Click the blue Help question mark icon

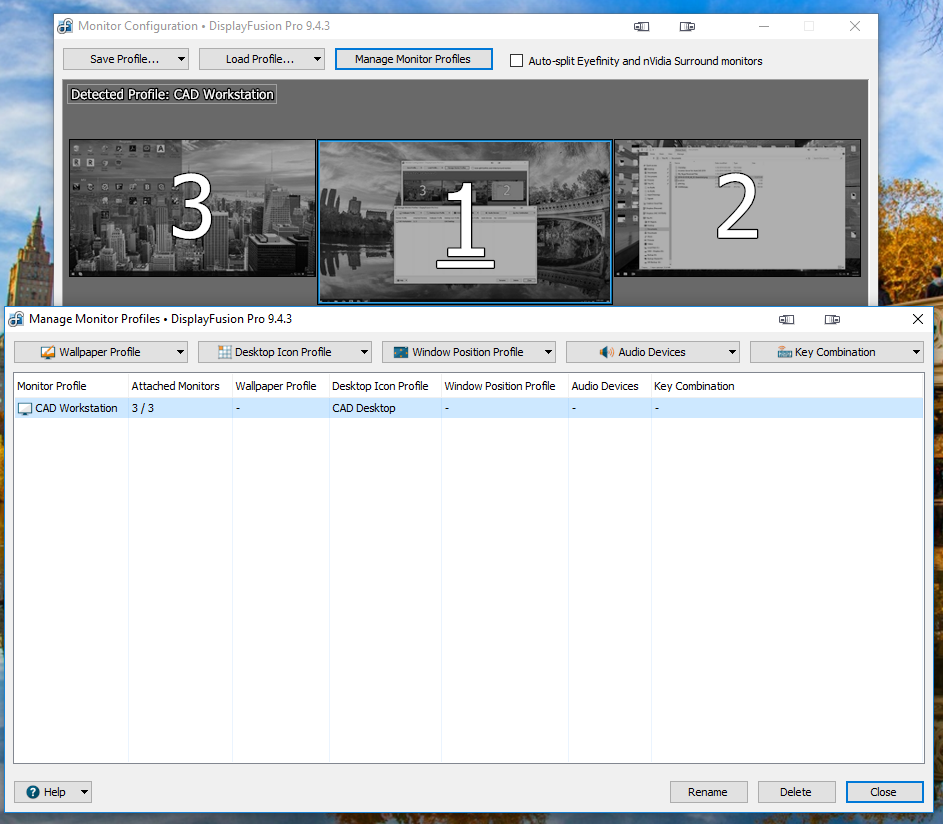coord(33,792)
